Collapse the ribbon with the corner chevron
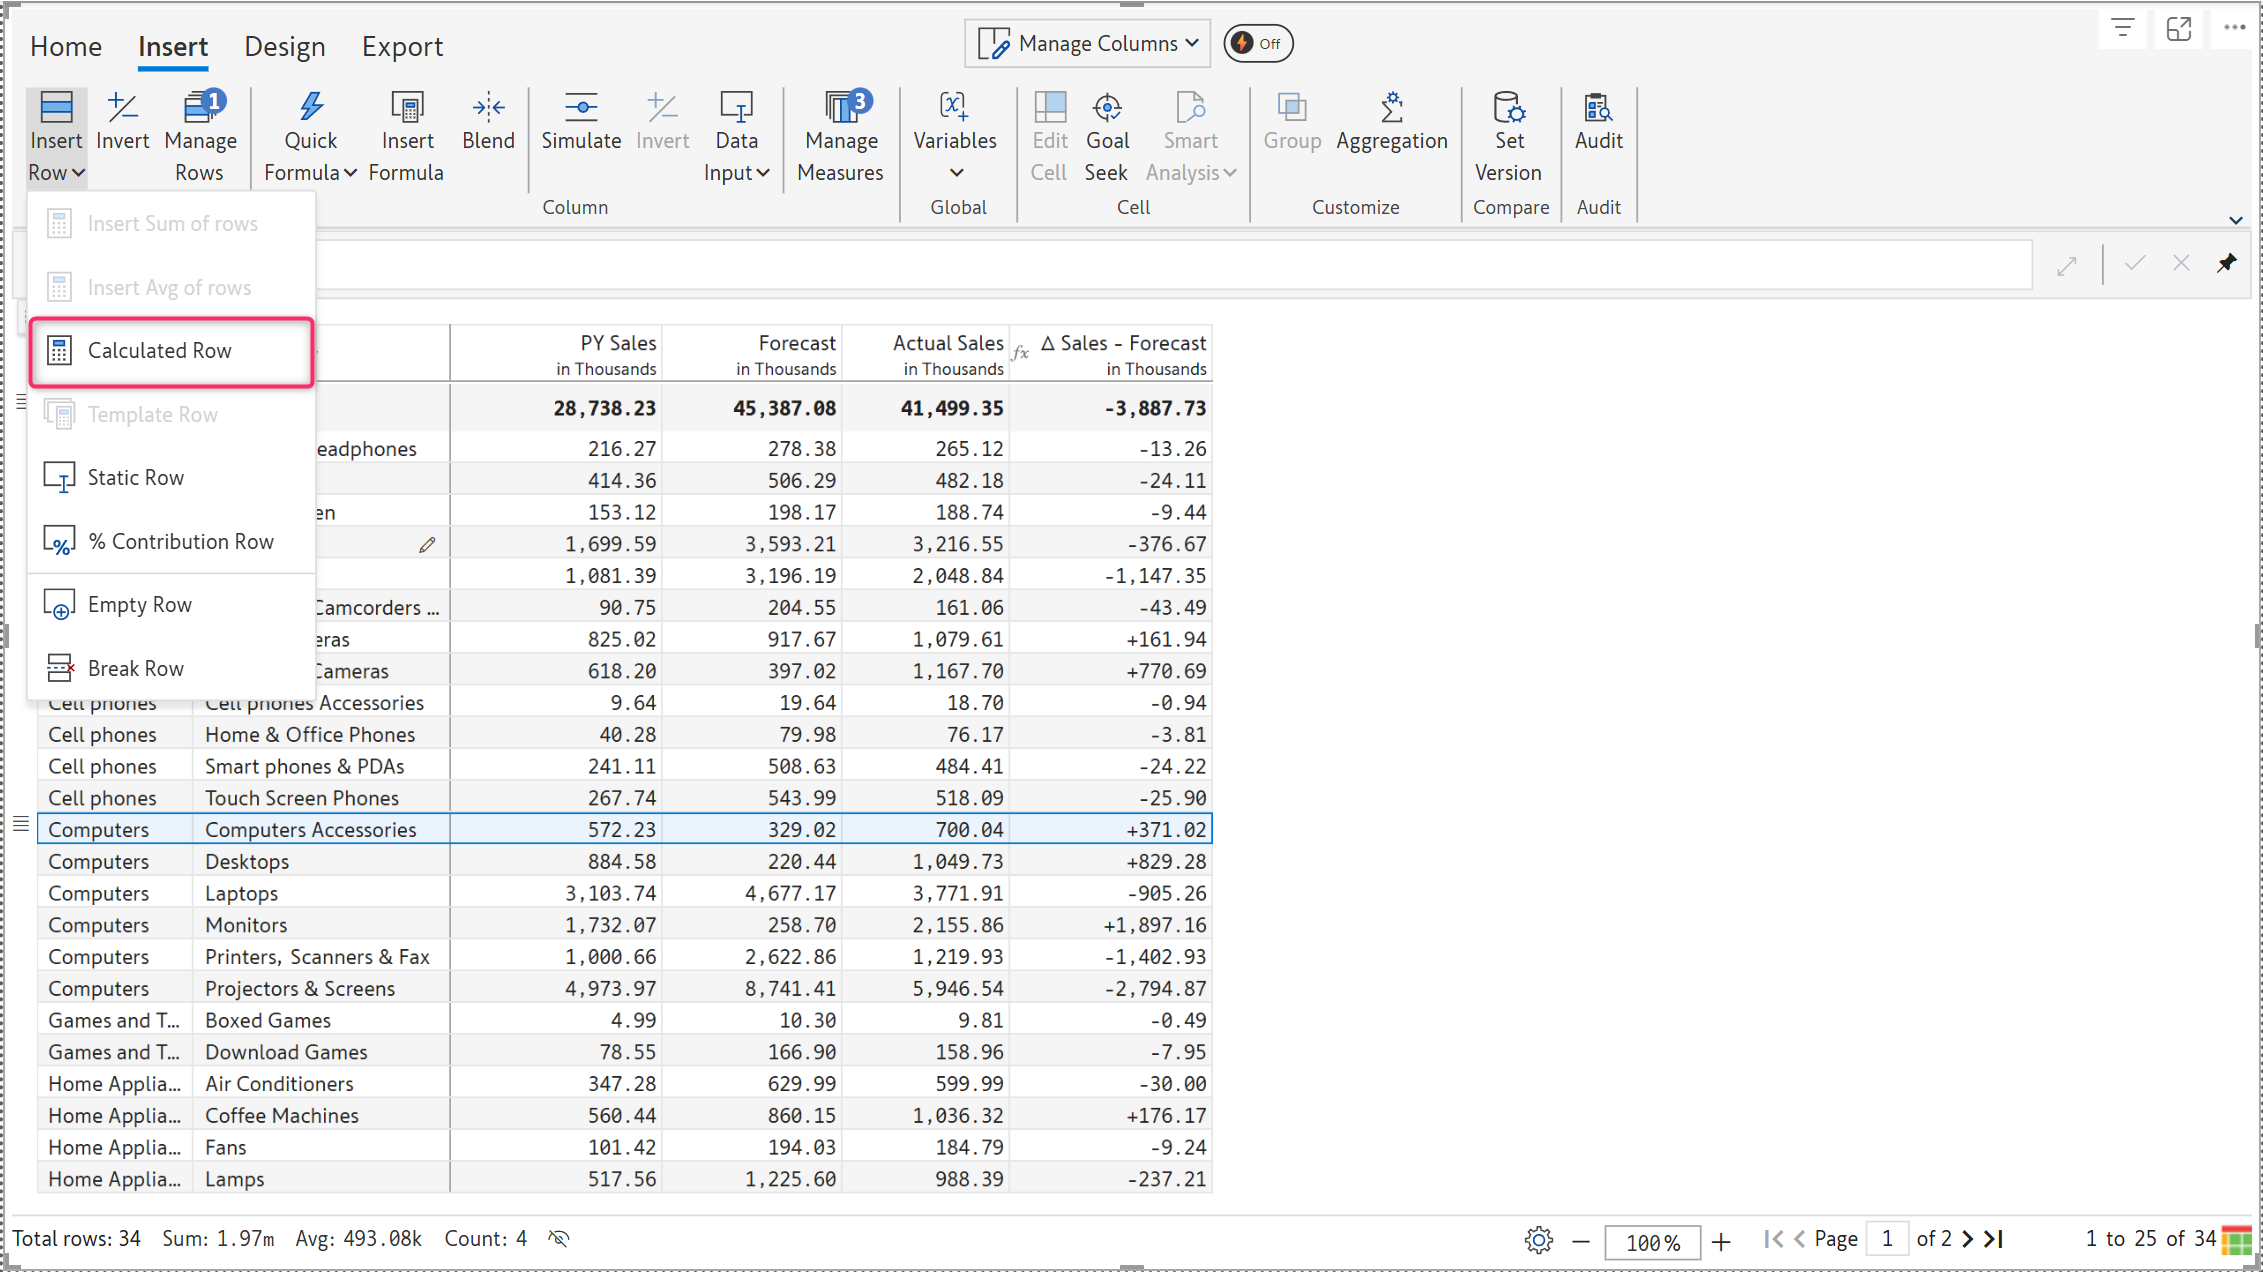 click(2235, 220)
